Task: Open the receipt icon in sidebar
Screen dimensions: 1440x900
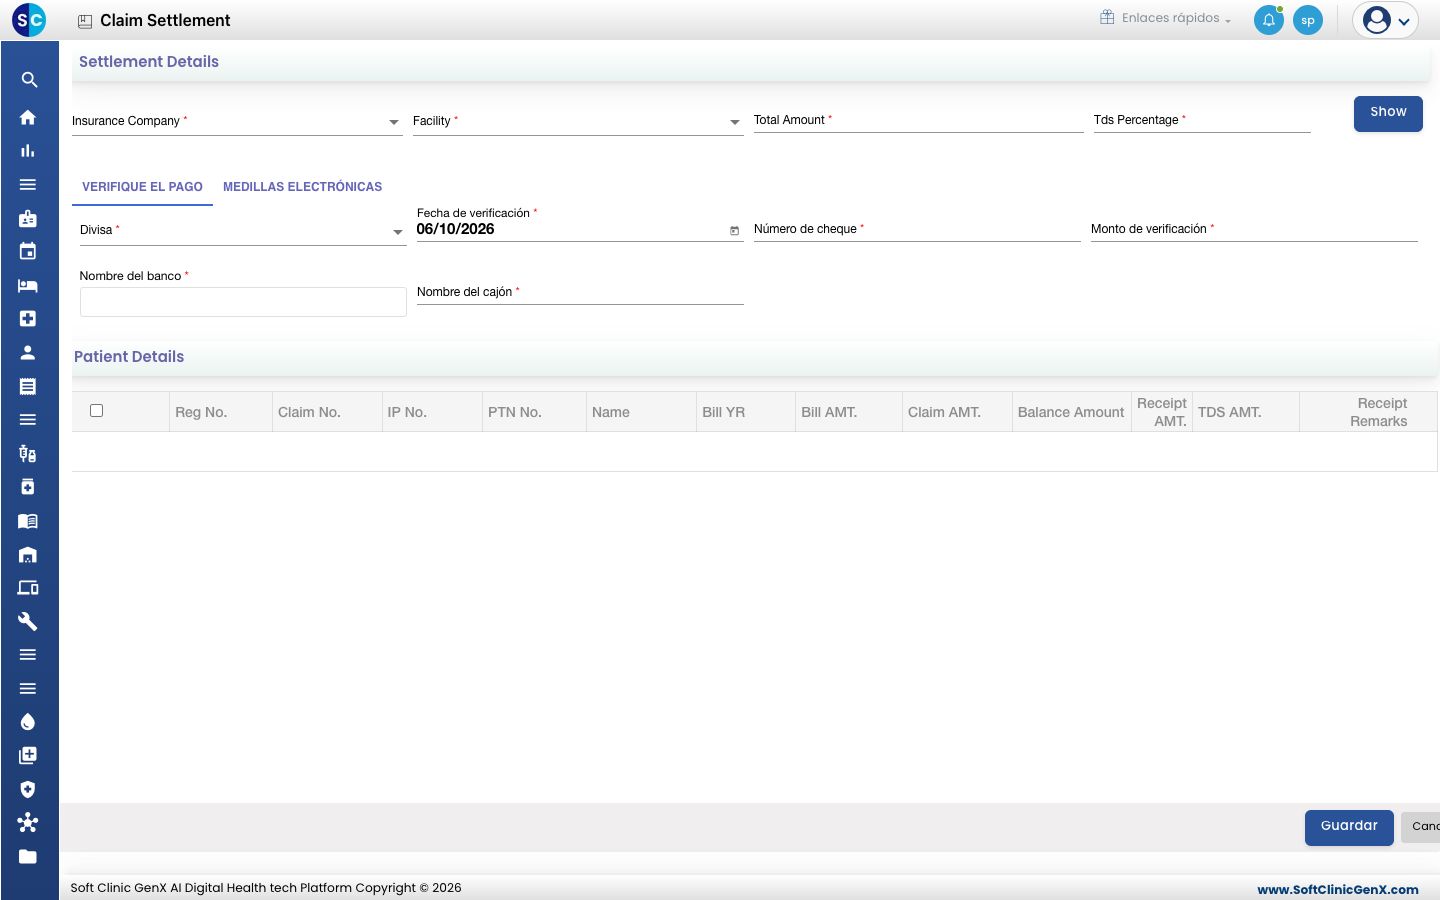Action: tap(28, 386)
